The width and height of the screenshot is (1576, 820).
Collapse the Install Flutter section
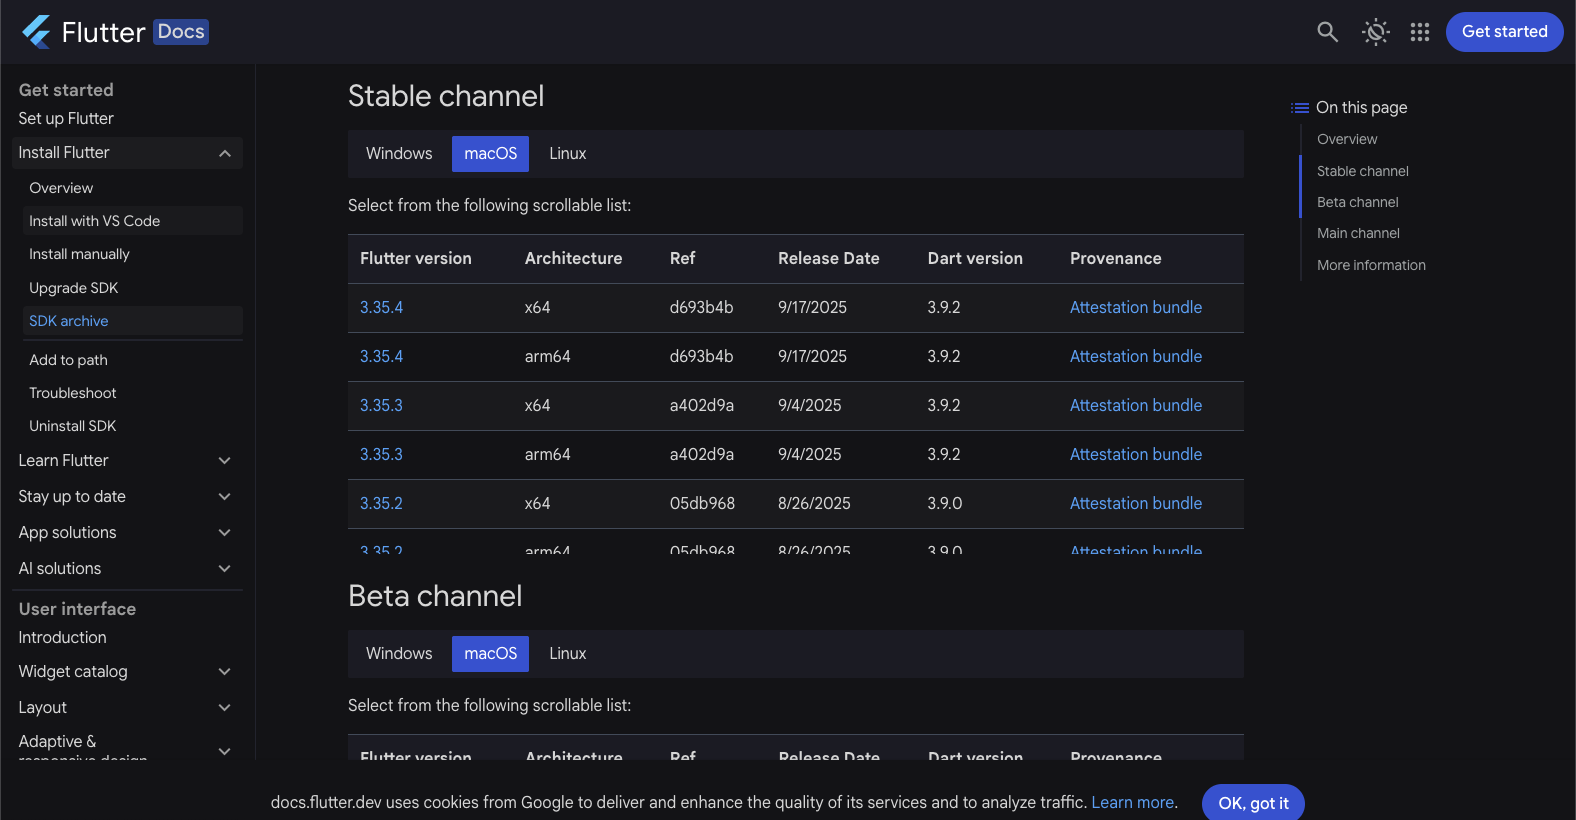click(x=225, y=153)
